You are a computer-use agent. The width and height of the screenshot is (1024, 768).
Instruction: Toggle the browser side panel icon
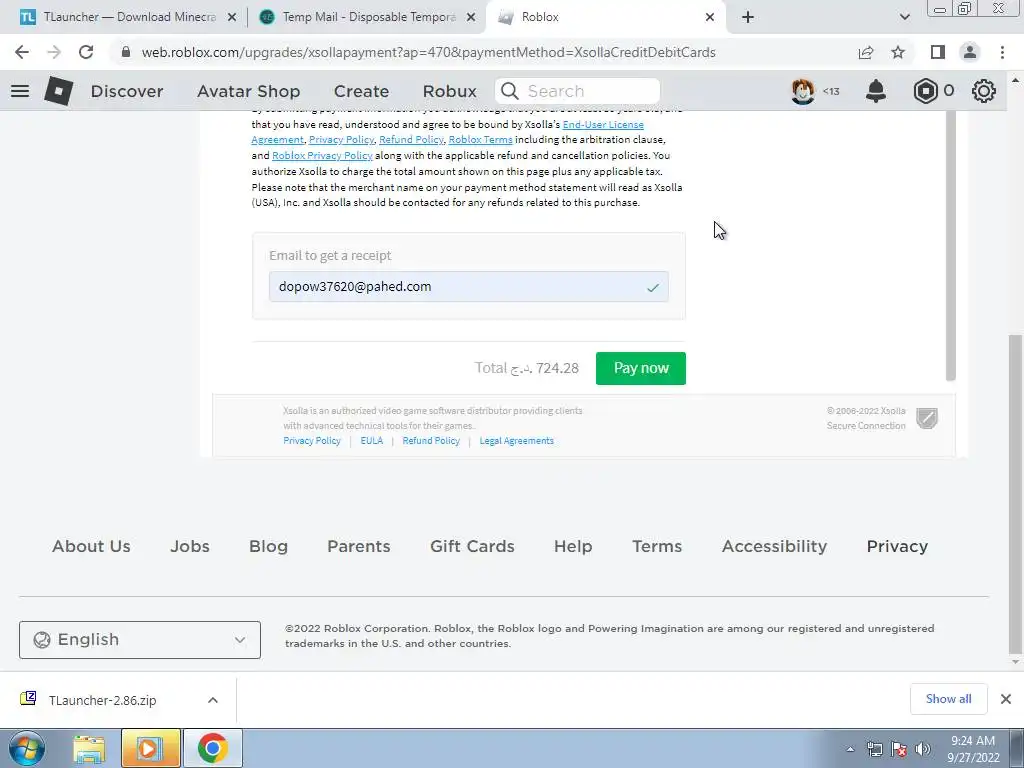(x=938, y=52)
